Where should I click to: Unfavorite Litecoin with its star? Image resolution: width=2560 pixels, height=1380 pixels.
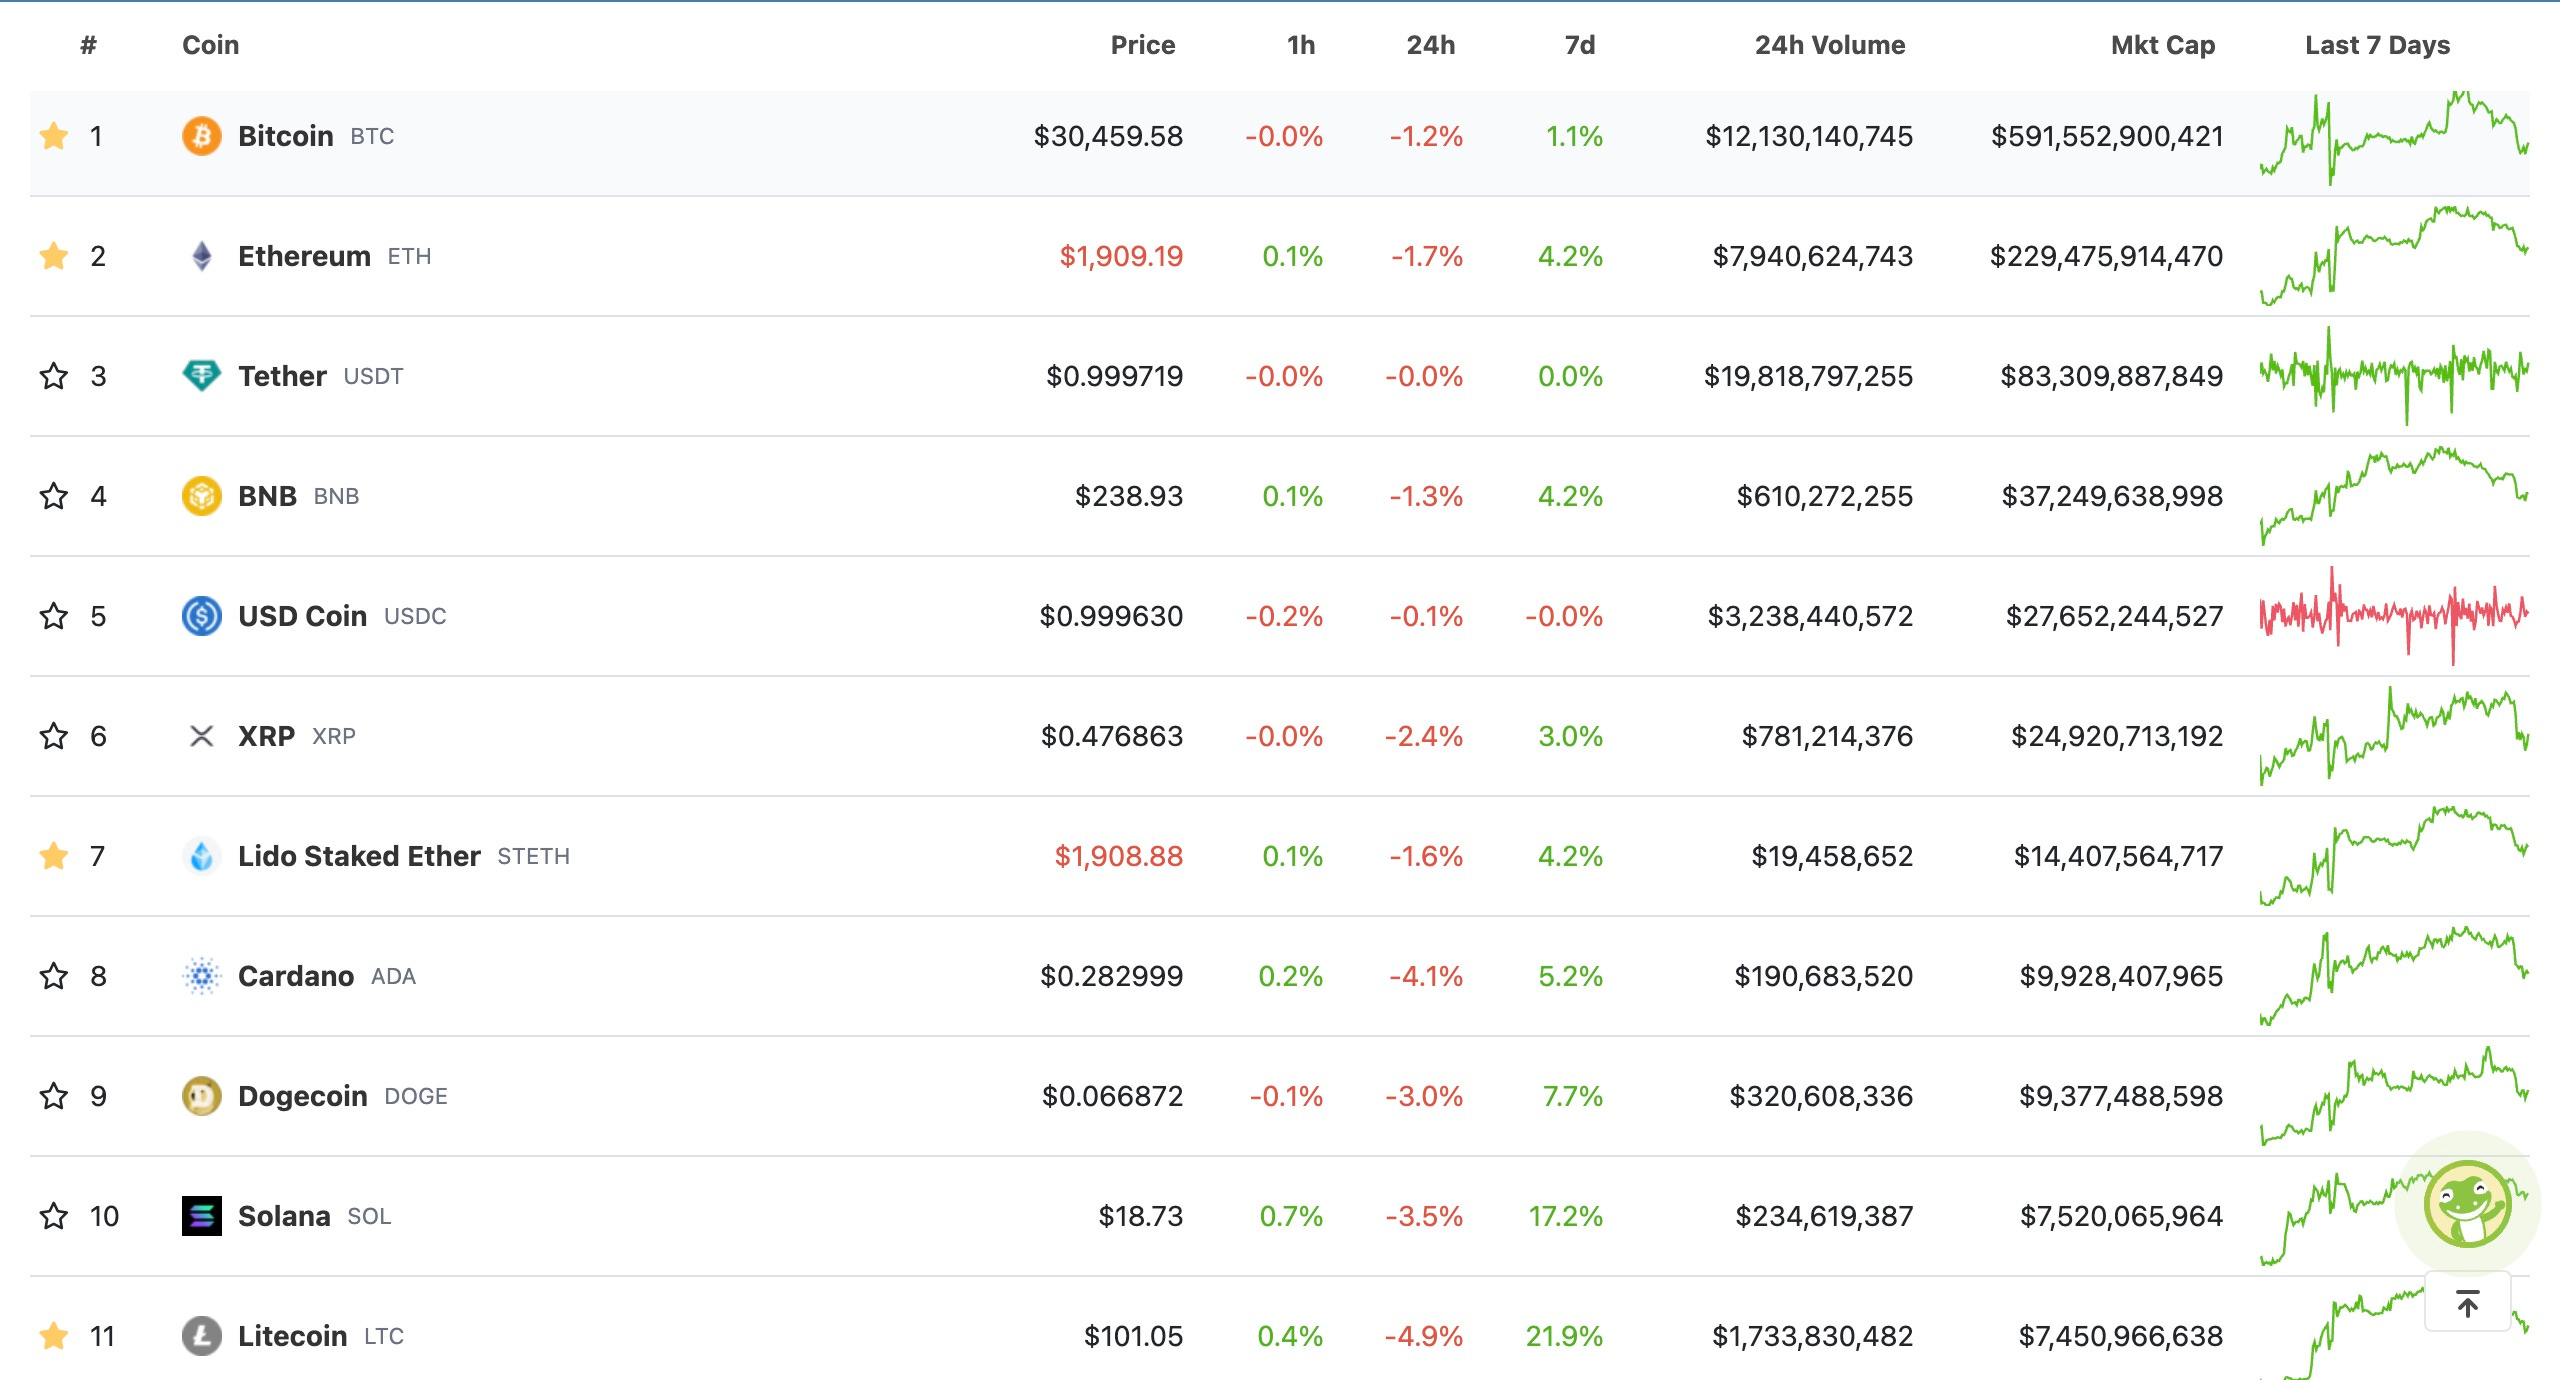(54, 1336)
